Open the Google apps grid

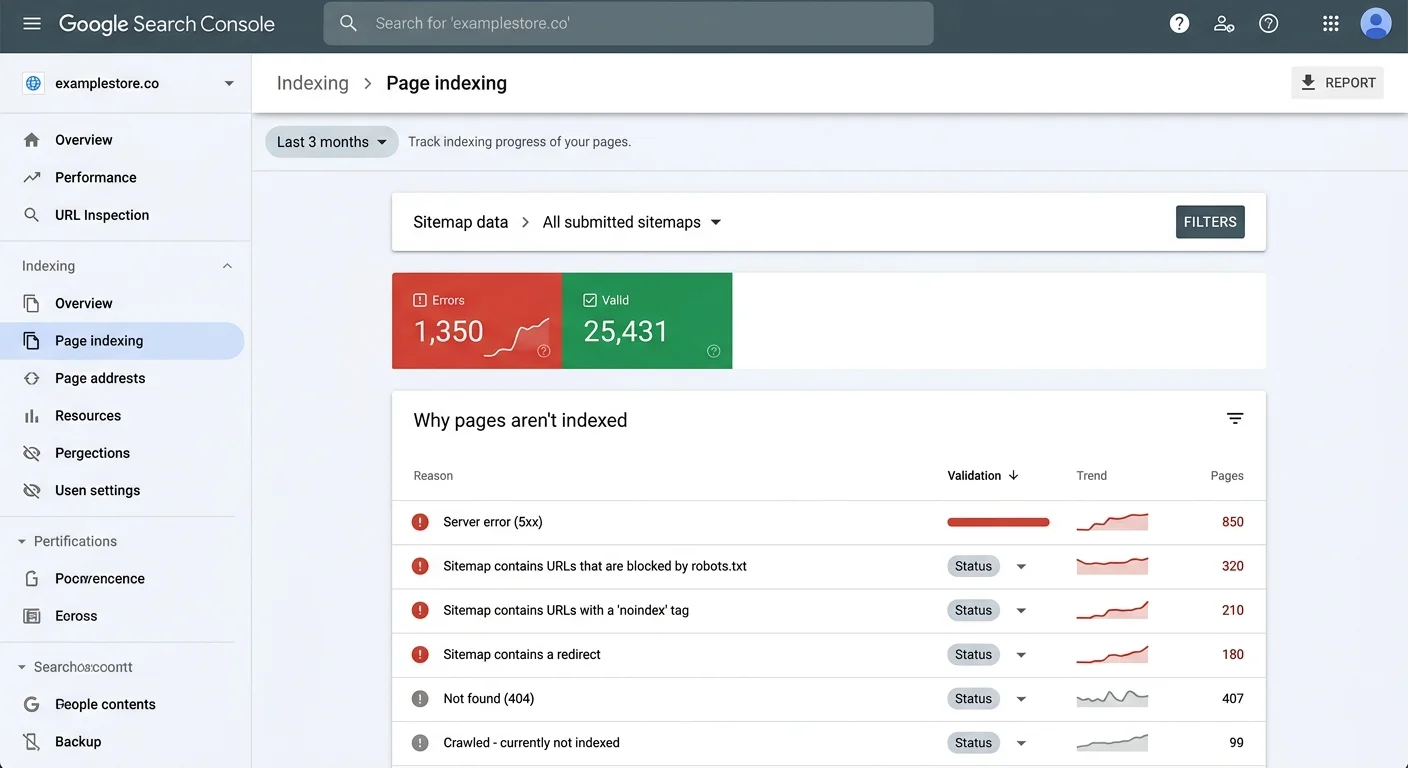[1330, 23]
